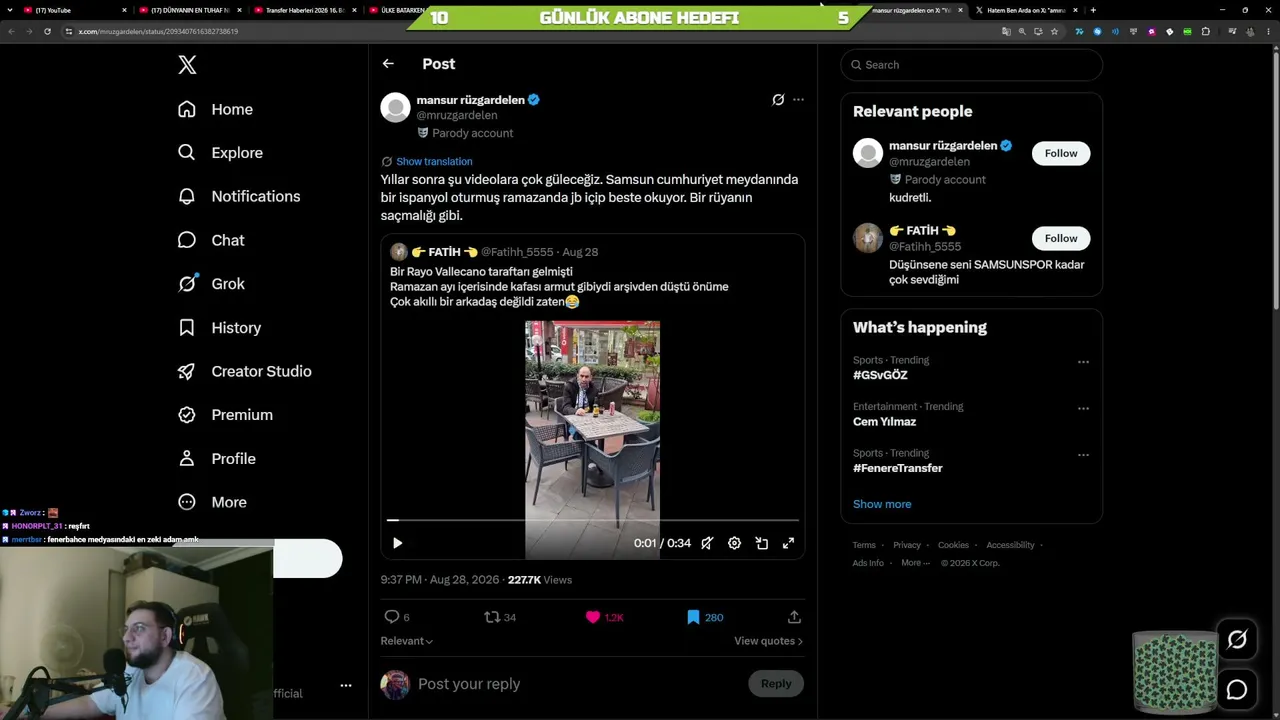Open the Privacy footer link

click(x=907, y=545)
